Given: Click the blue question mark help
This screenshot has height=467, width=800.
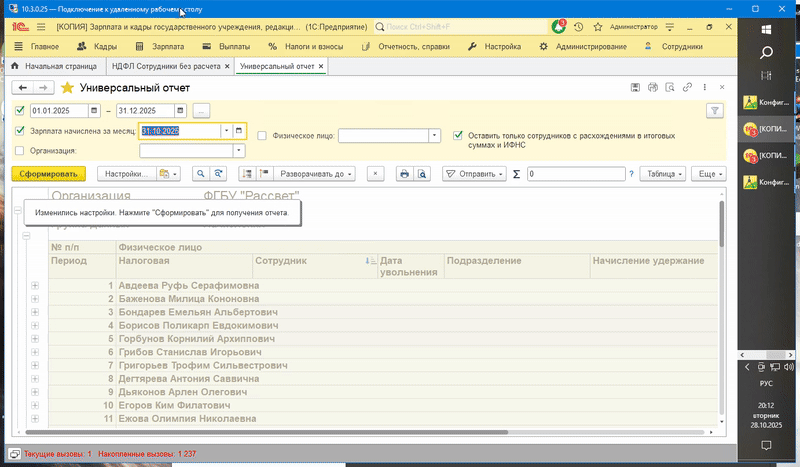Looking at the screenshot, I should coord(631,174).
